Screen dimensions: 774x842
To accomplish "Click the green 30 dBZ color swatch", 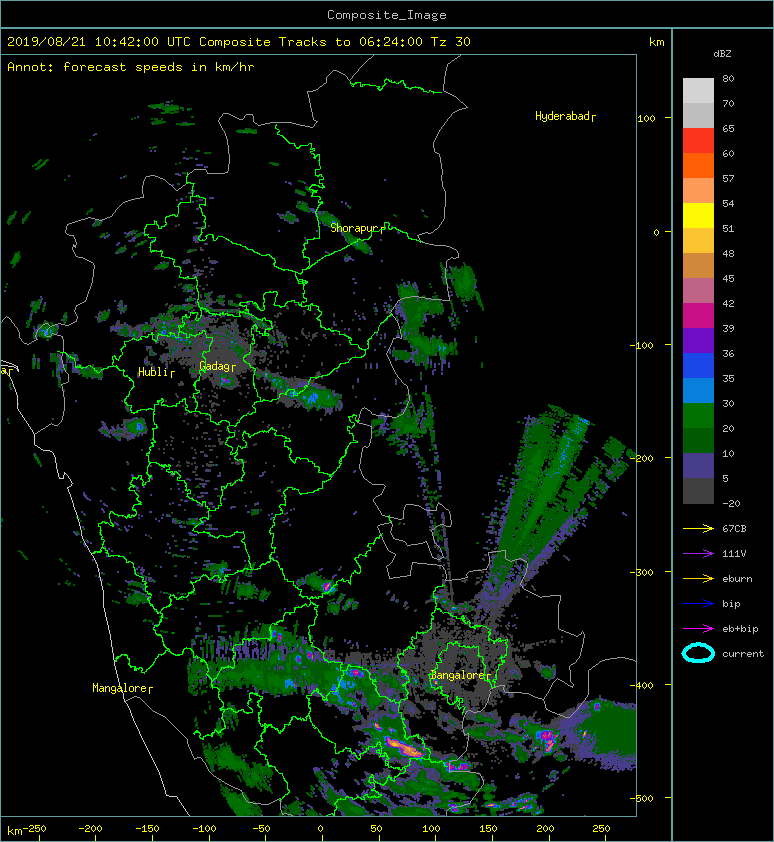I will coord(698,416).
